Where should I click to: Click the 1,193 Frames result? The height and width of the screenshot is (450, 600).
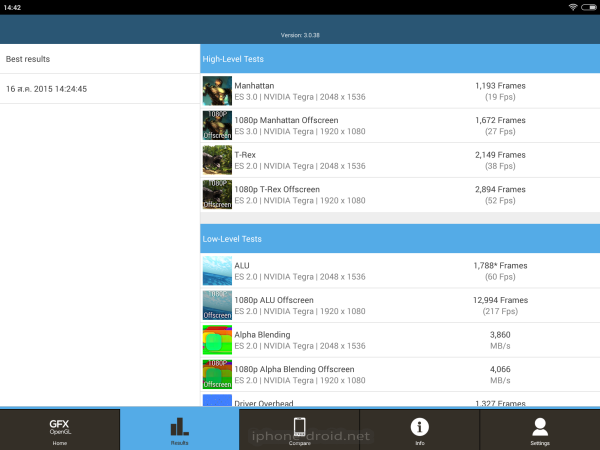click(500, 86)
